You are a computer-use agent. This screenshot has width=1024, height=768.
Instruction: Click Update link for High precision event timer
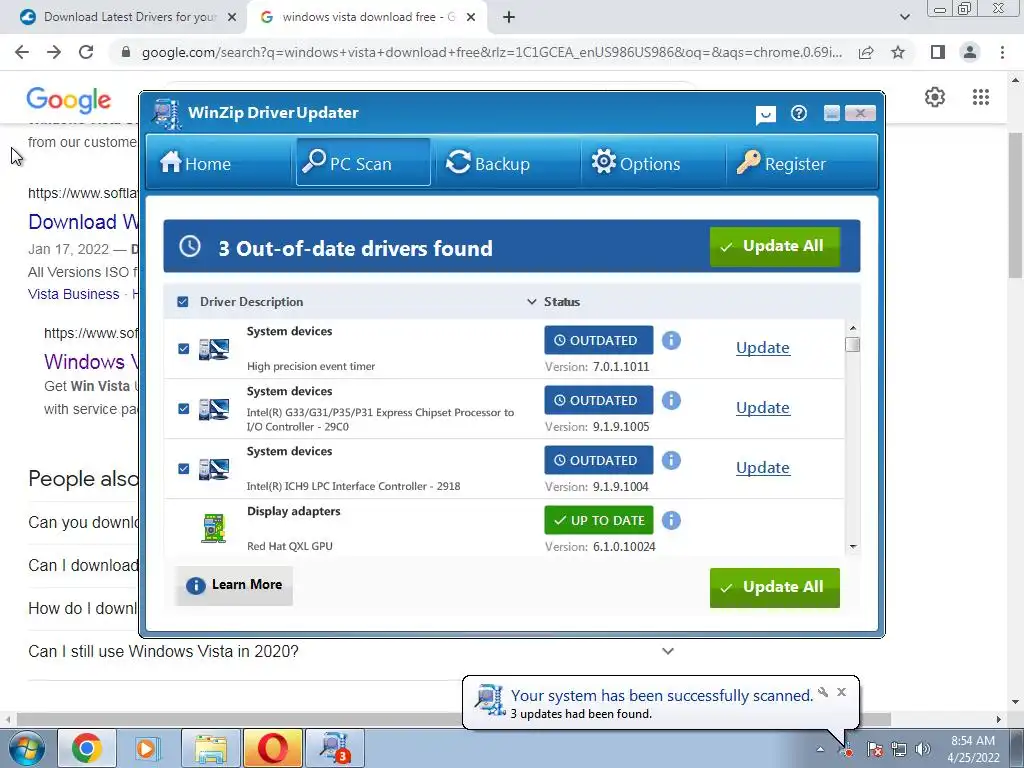[x=763, y=348]
